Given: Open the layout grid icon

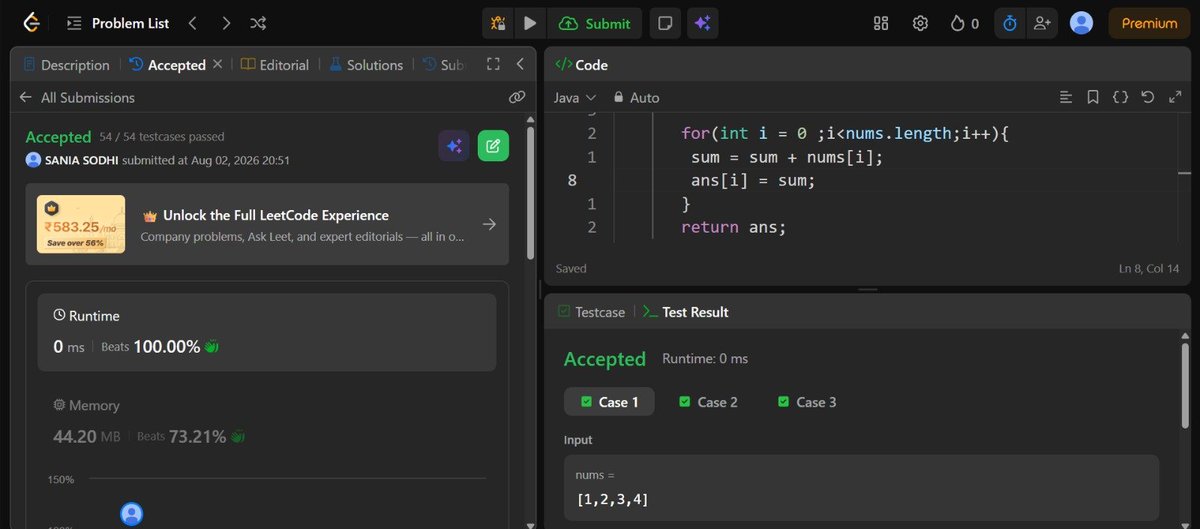Looking at the screenshot, I should 881,23.
